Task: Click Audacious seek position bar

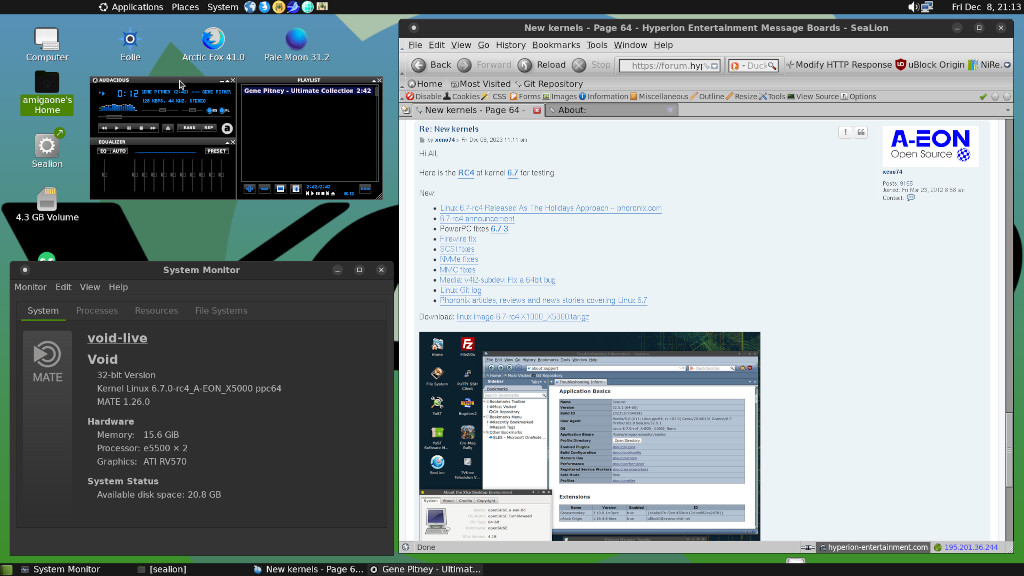Action: pyautogui.click(x=164, y=117)
